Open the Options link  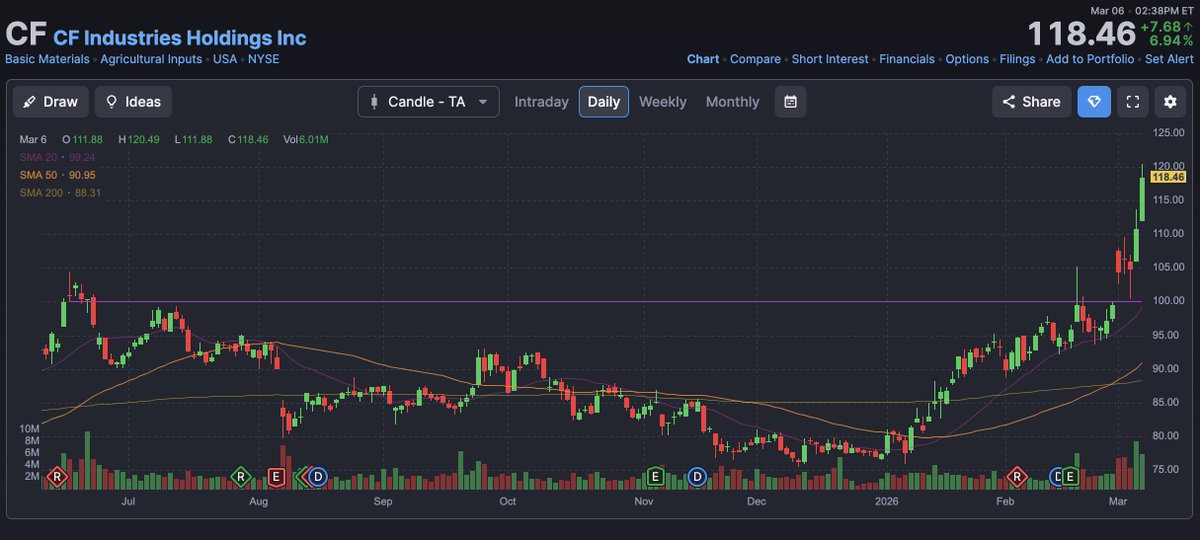tap(967, 59)
